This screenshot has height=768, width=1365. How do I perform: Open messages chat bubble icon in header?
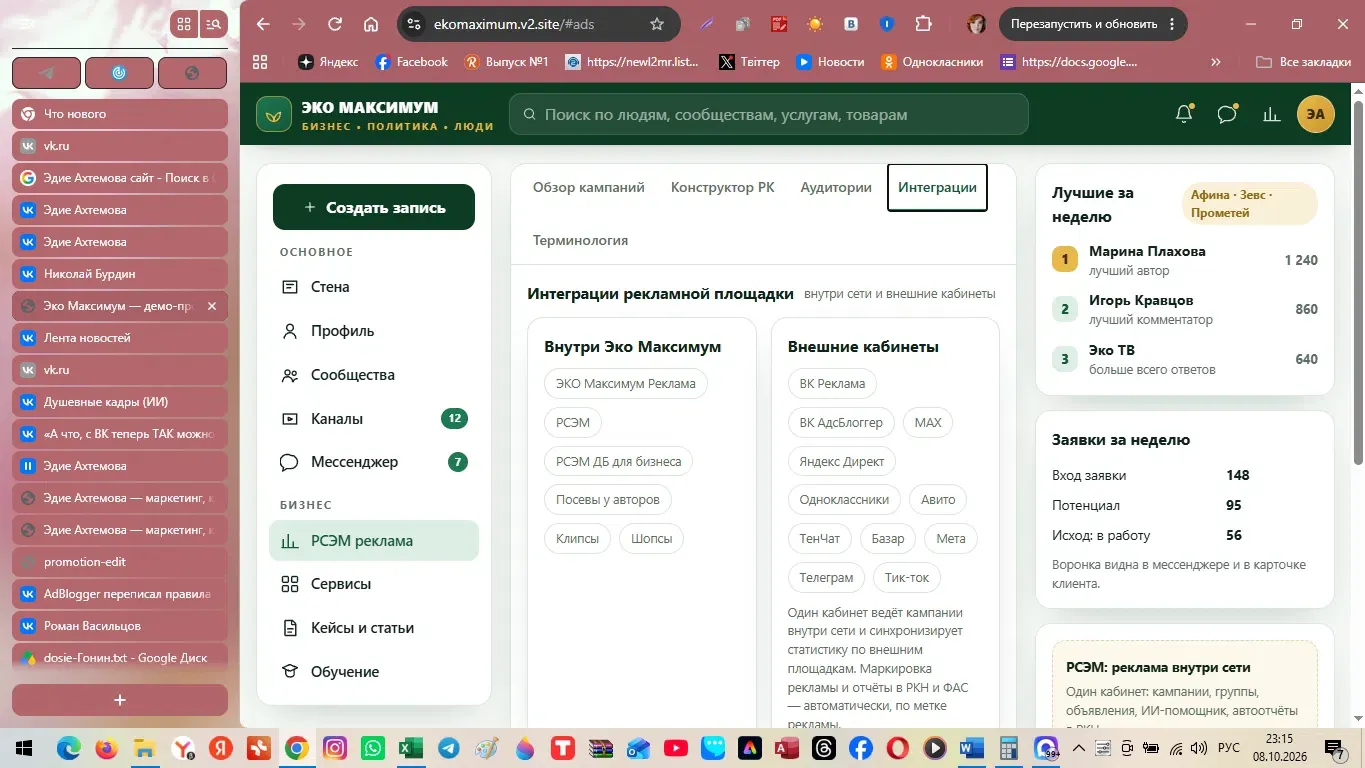pyautogui.click(x=1228, y=114)
